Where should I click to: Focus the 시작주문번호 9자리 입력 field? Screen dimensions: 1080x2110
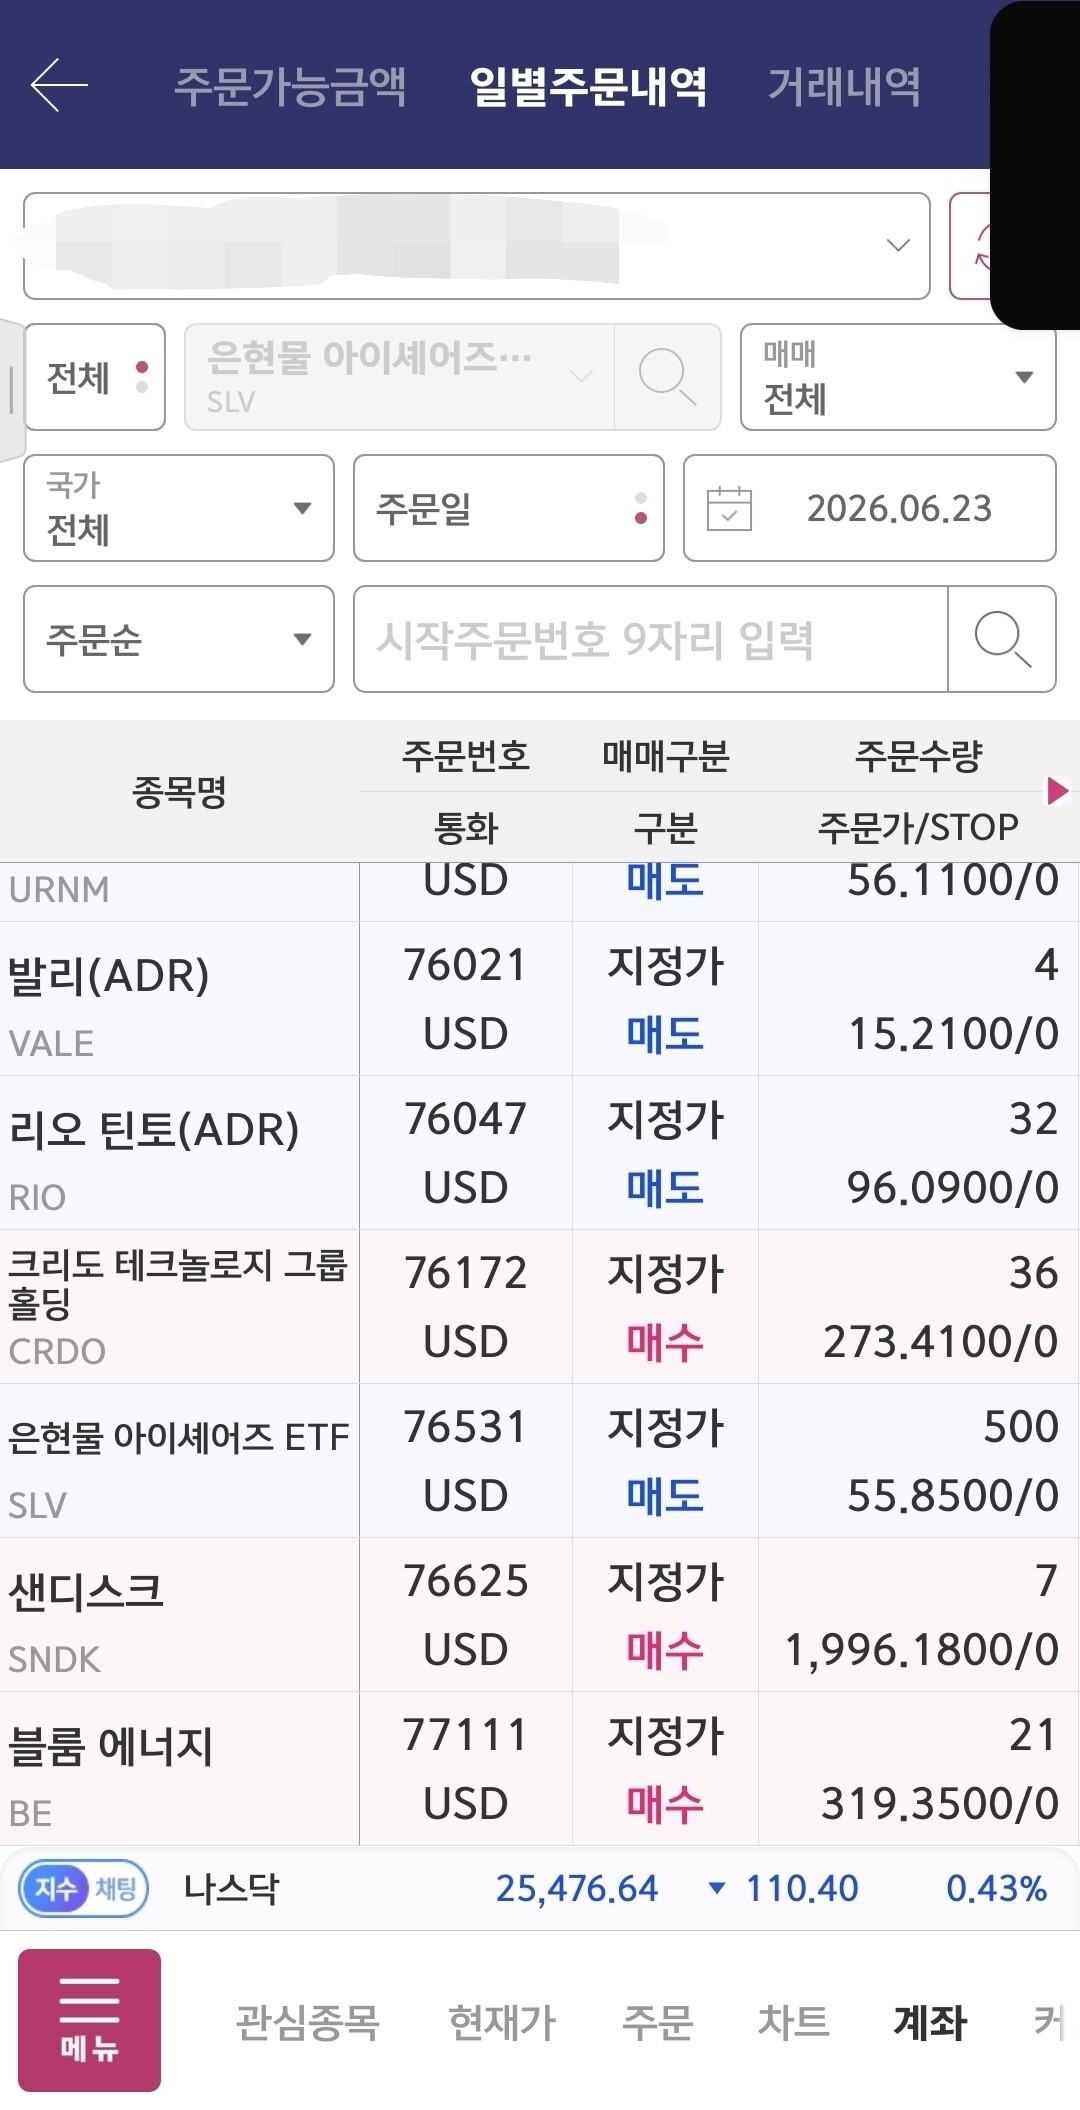[651, 639]
